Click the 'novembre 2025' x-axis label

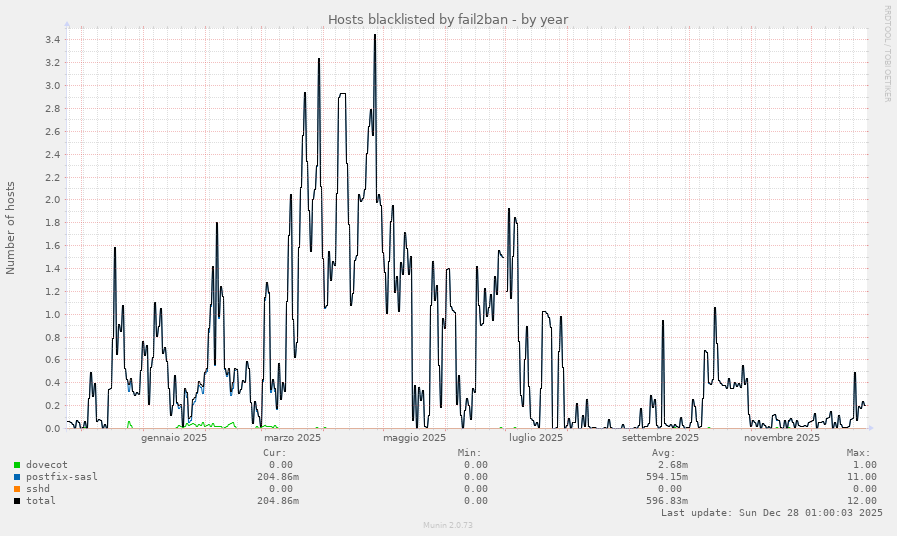pyautogui.click(x=782, y=438)
